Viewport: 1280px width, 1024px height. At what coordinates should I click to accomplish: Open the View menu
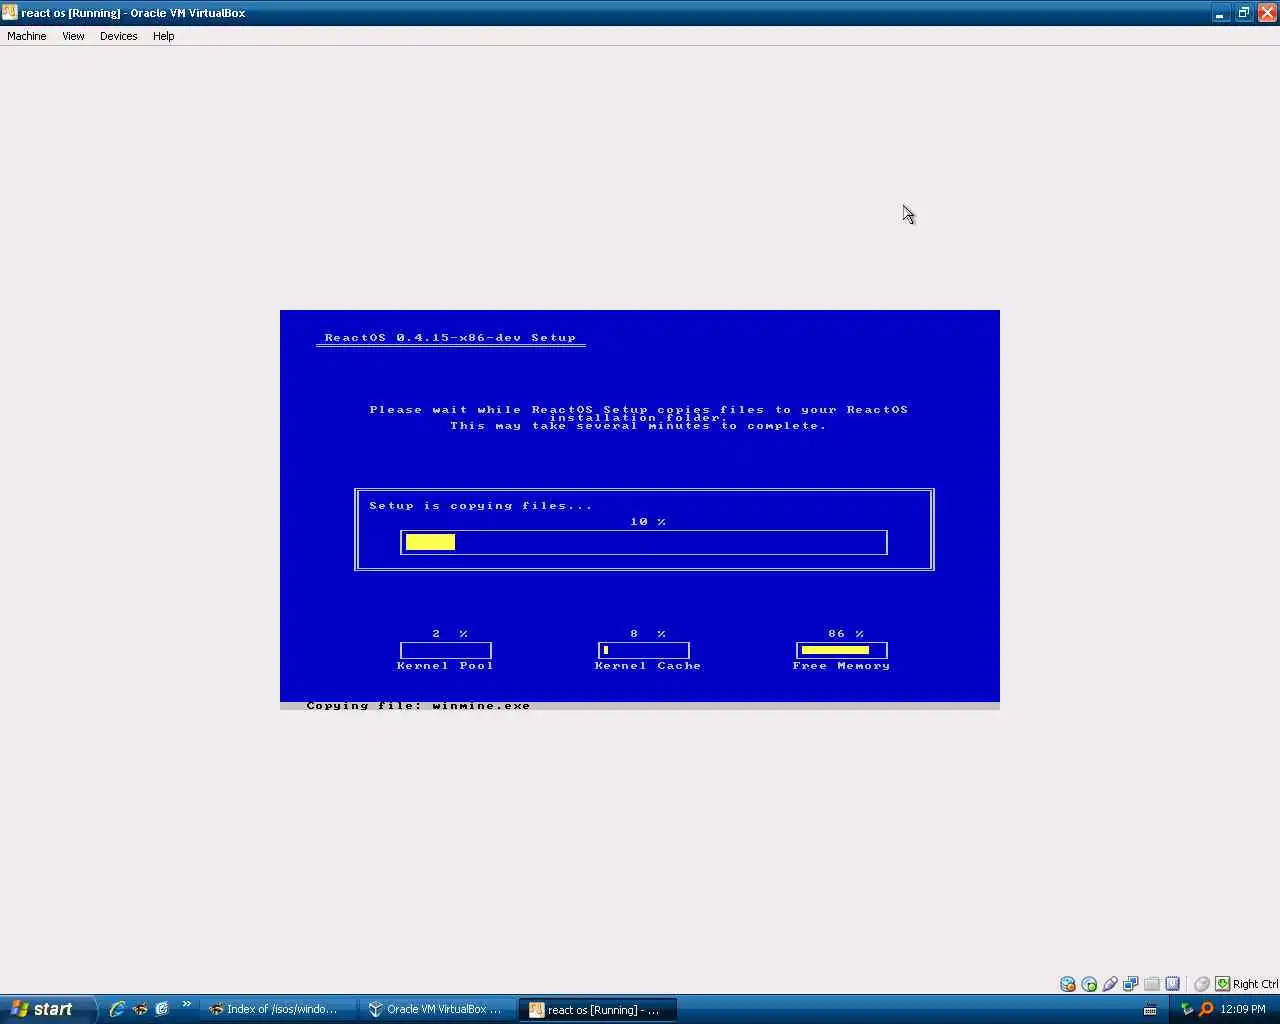[73, 36]
